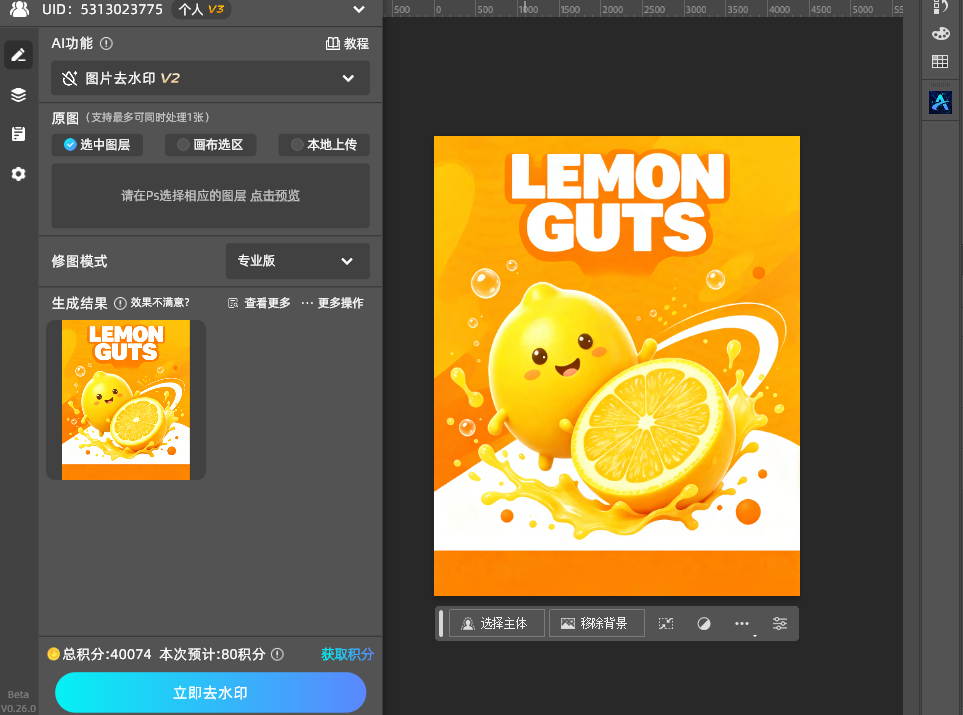Click the 获取积分 link
Image resolution: width=963 pixels, height=715 pixels.
coord(347,655)
